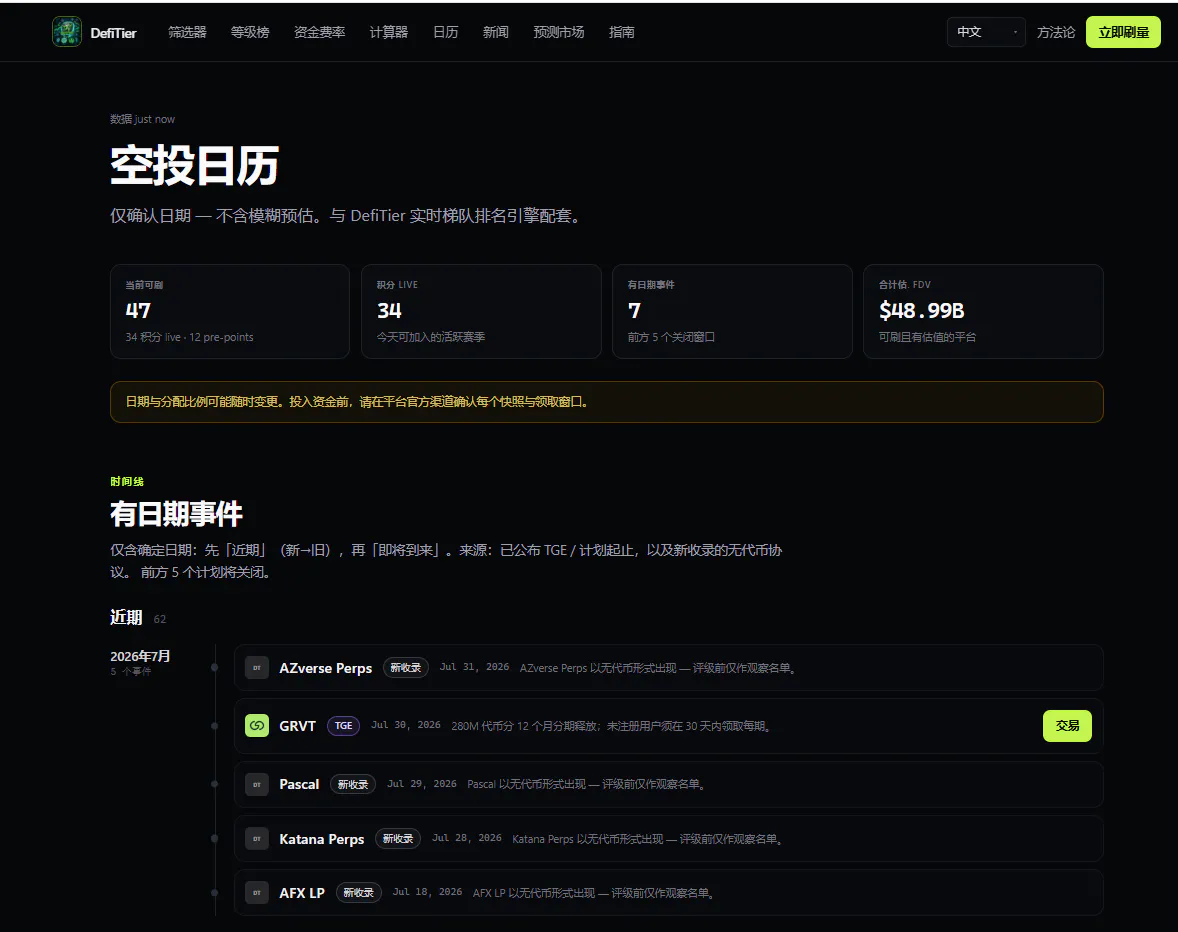
Task: Click the 近期 section heading
Action: coord(126,617)
